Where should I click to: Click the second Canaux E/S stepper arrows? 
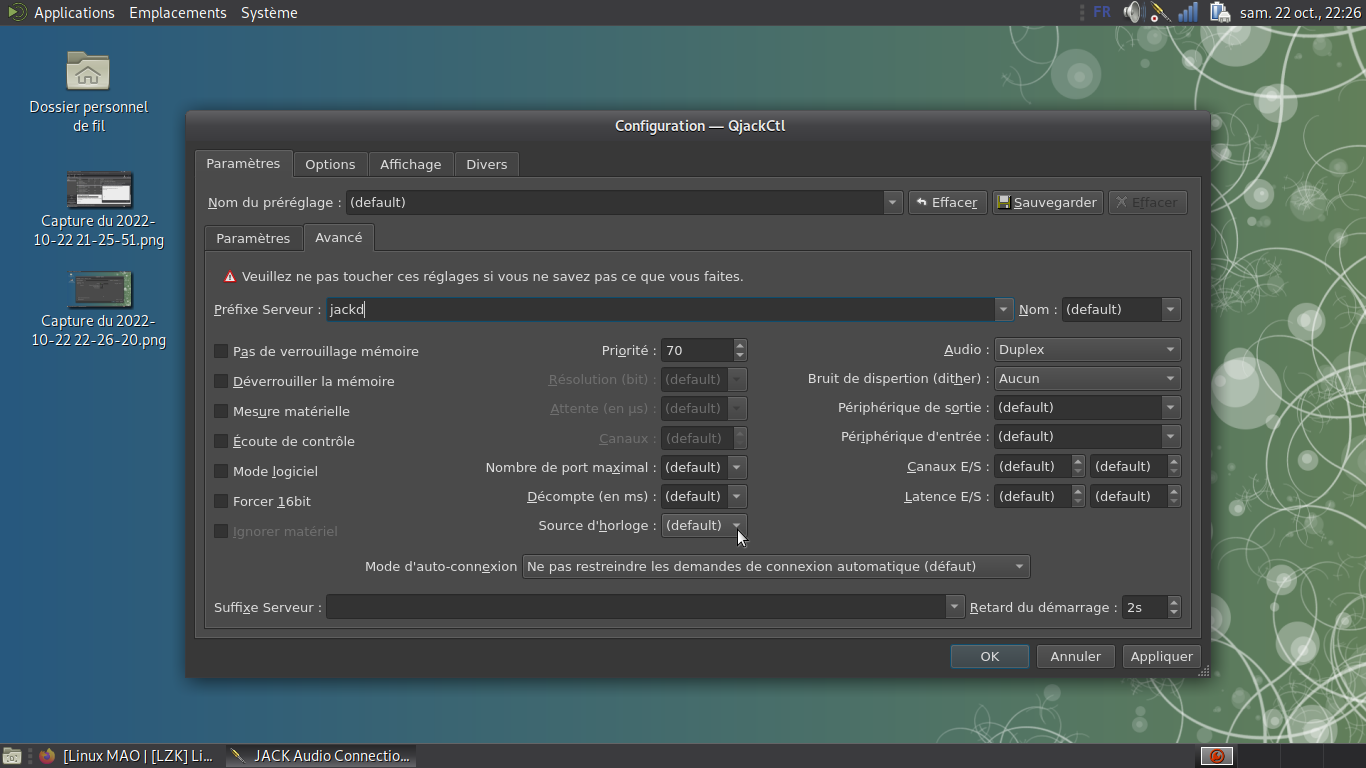(1174, 466)
